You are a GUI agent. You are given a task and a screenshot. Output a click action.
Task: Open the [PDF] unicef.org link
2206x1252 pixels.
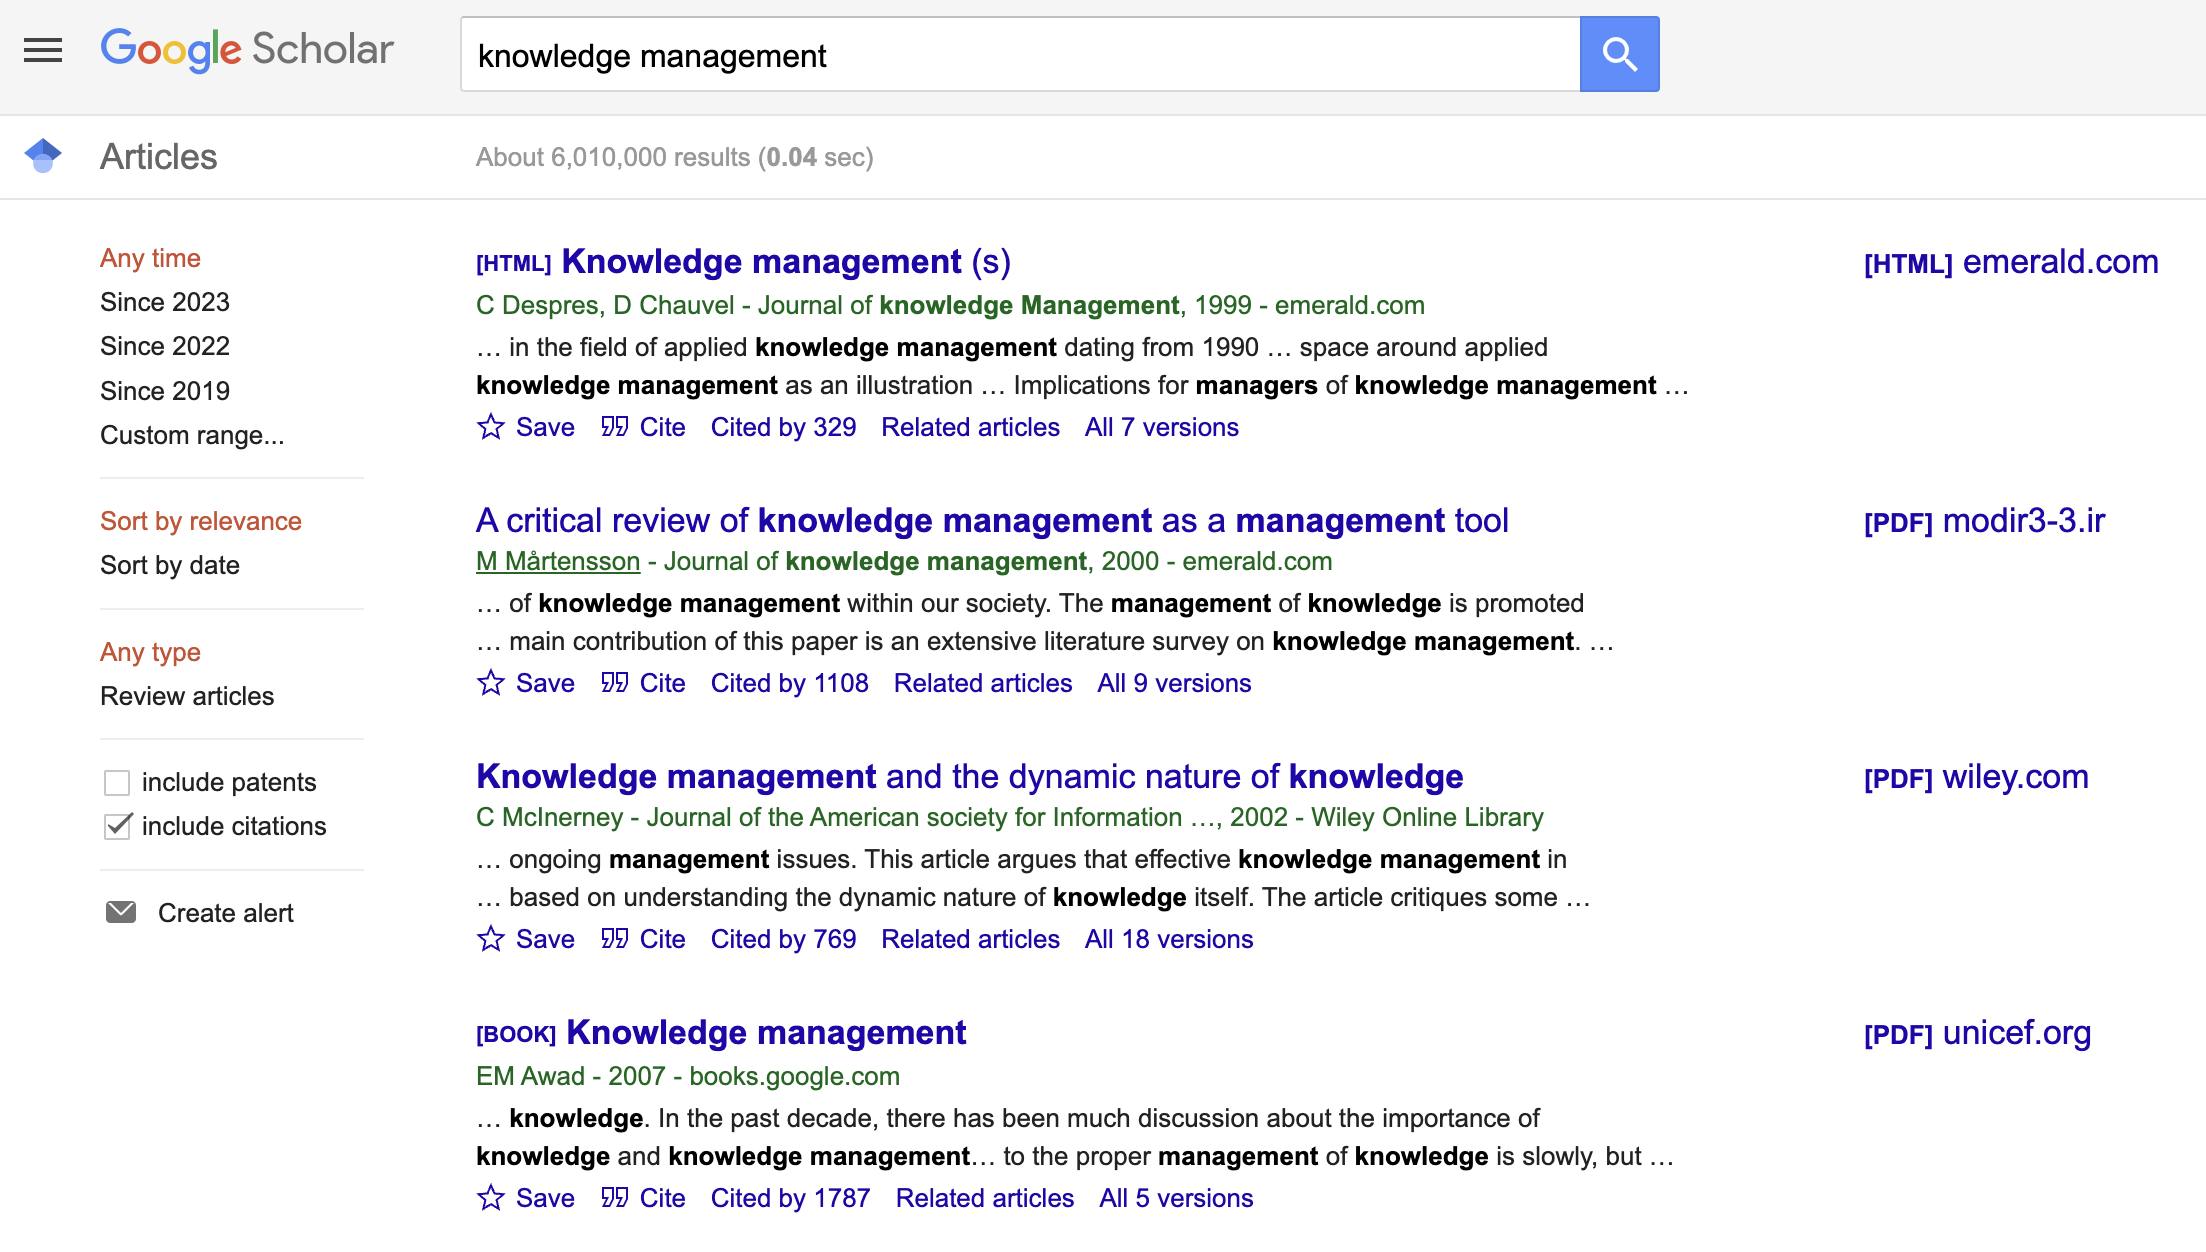point(1977,1033)
